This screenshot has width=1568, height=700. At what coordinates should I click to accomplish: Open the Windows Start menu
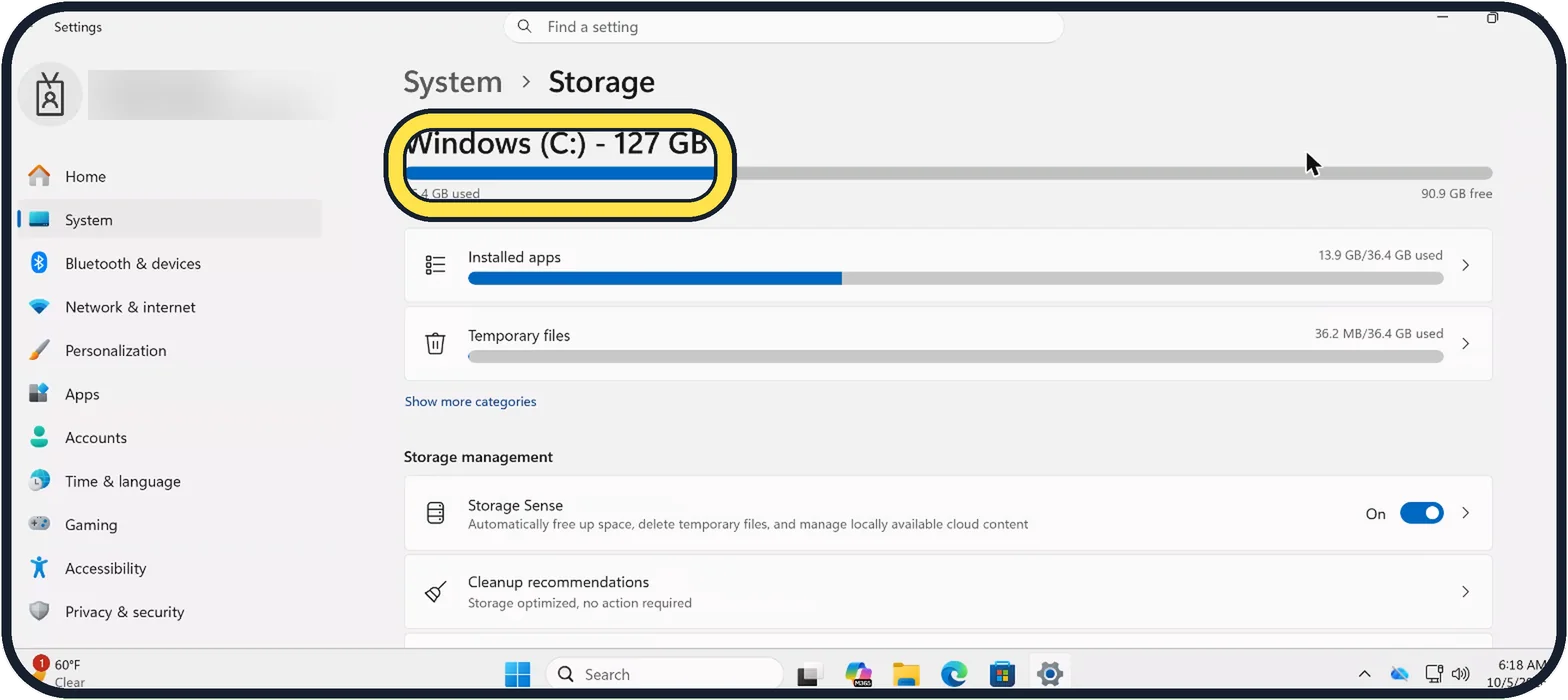(517, 675)
